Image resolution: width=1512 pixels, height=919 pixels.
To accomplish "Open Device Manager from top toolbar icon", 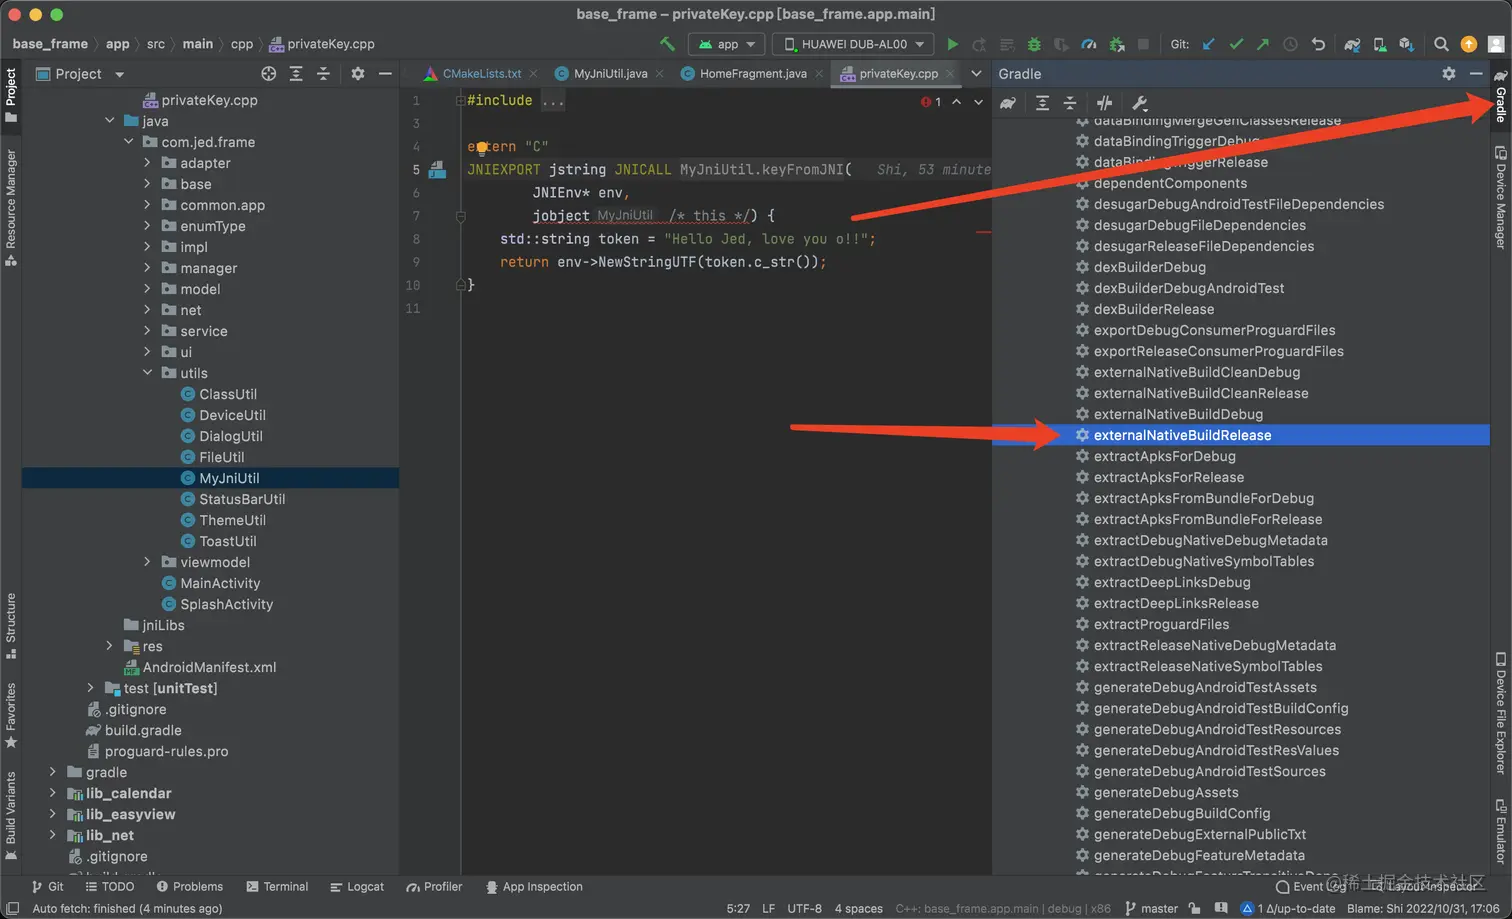I will (x=1380, y=44).
